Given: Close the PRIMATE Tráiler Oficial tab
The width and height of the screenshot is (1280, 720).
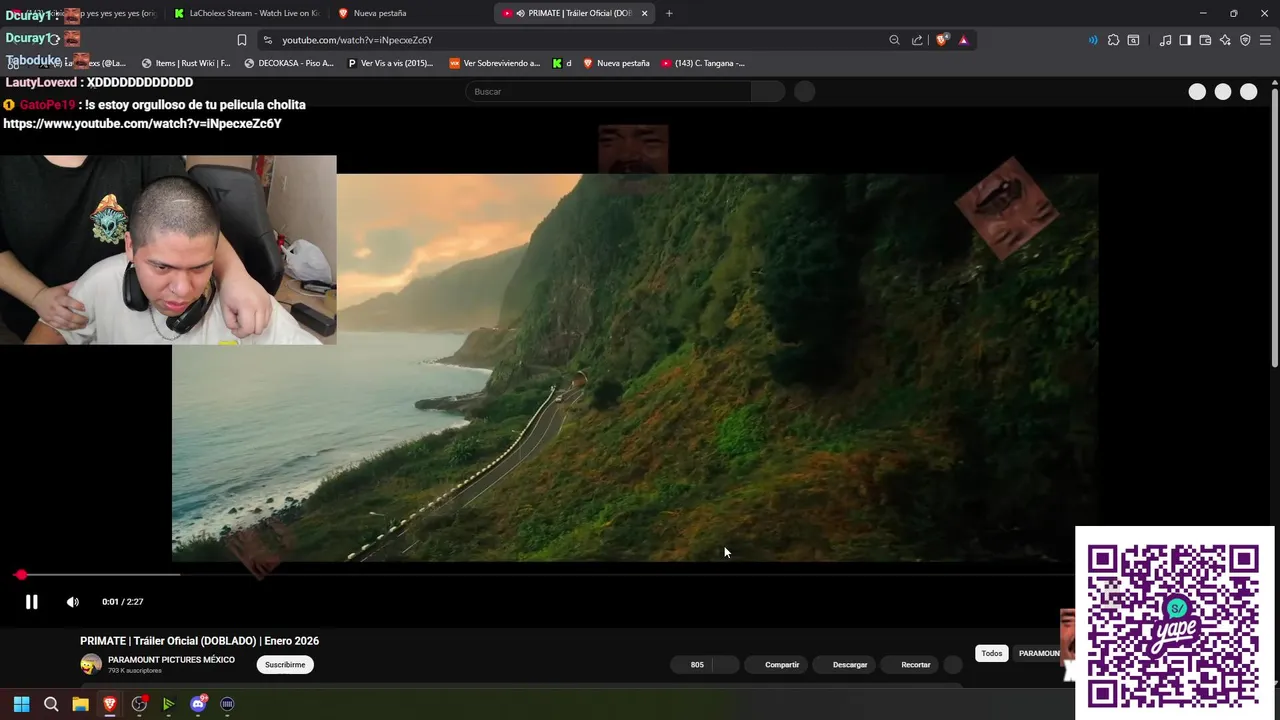Looking at the screenshot, I should pyautogui.click(x=644, y=13).
